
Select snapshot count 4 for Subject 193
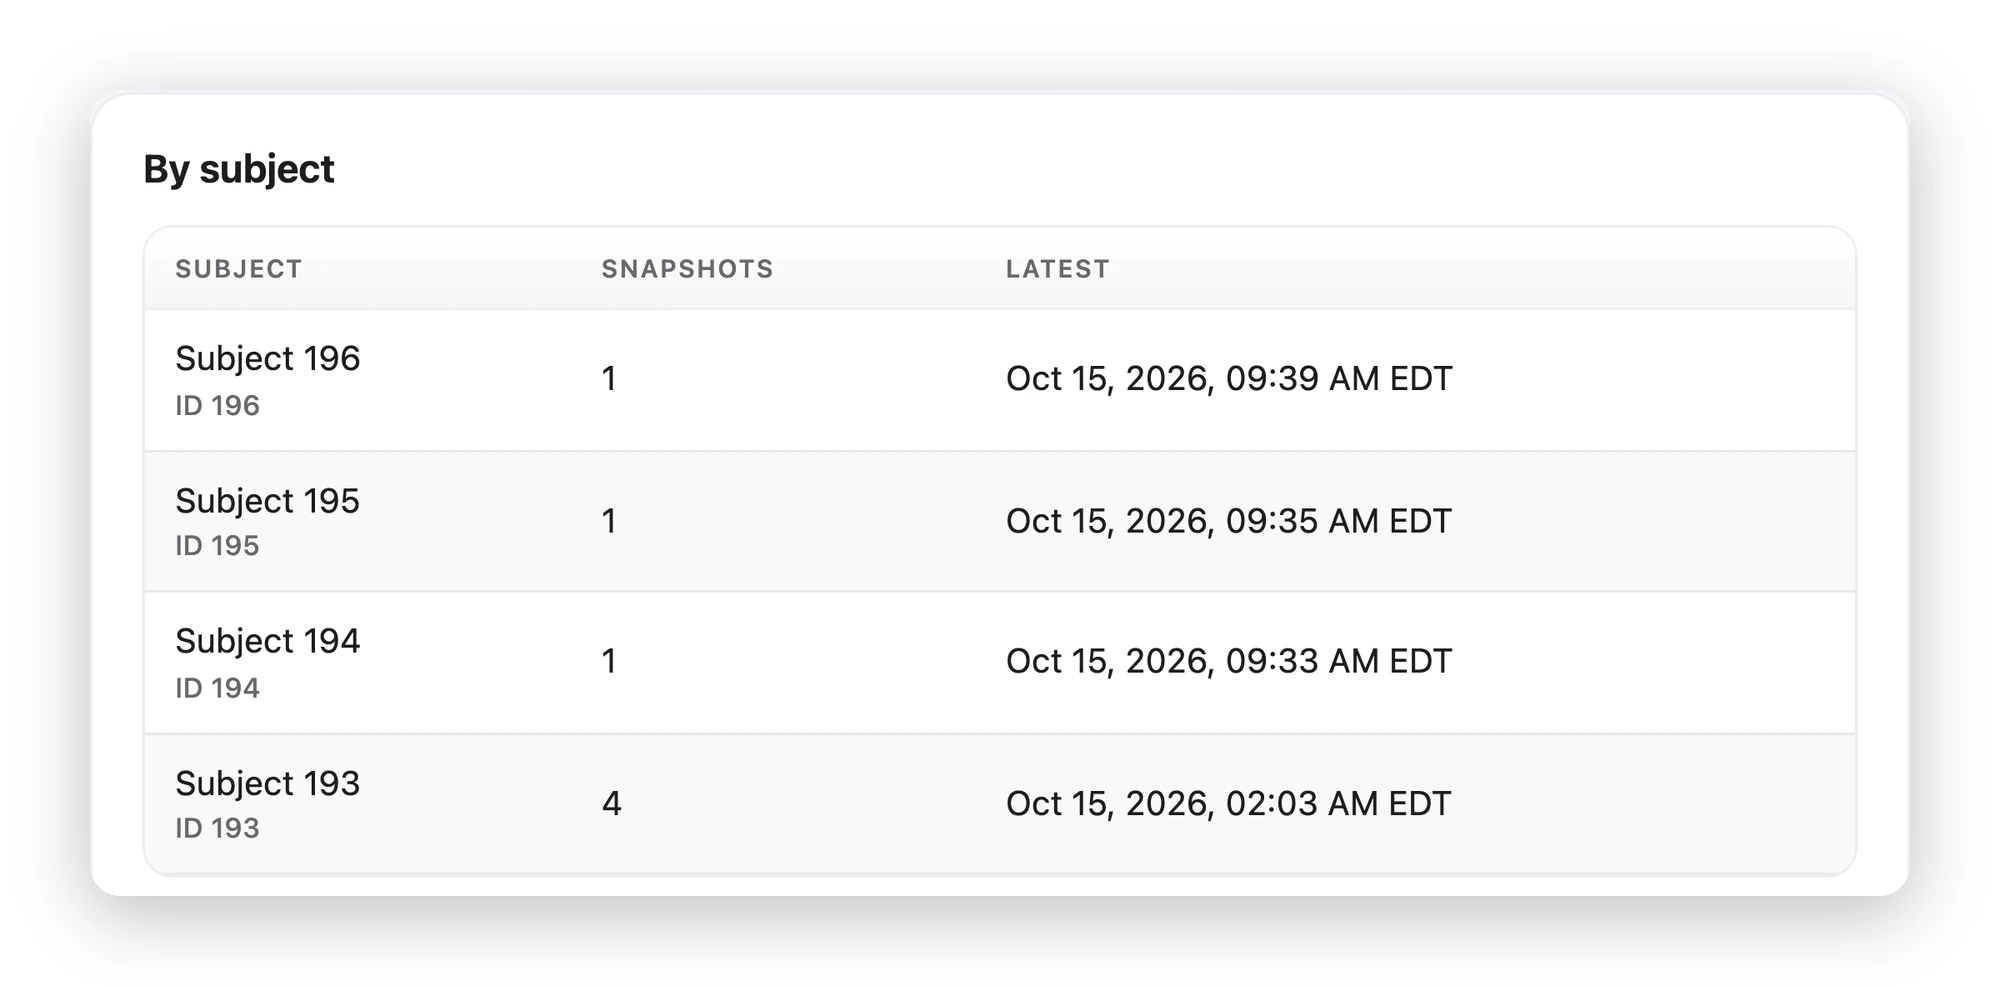click(611, 803)
